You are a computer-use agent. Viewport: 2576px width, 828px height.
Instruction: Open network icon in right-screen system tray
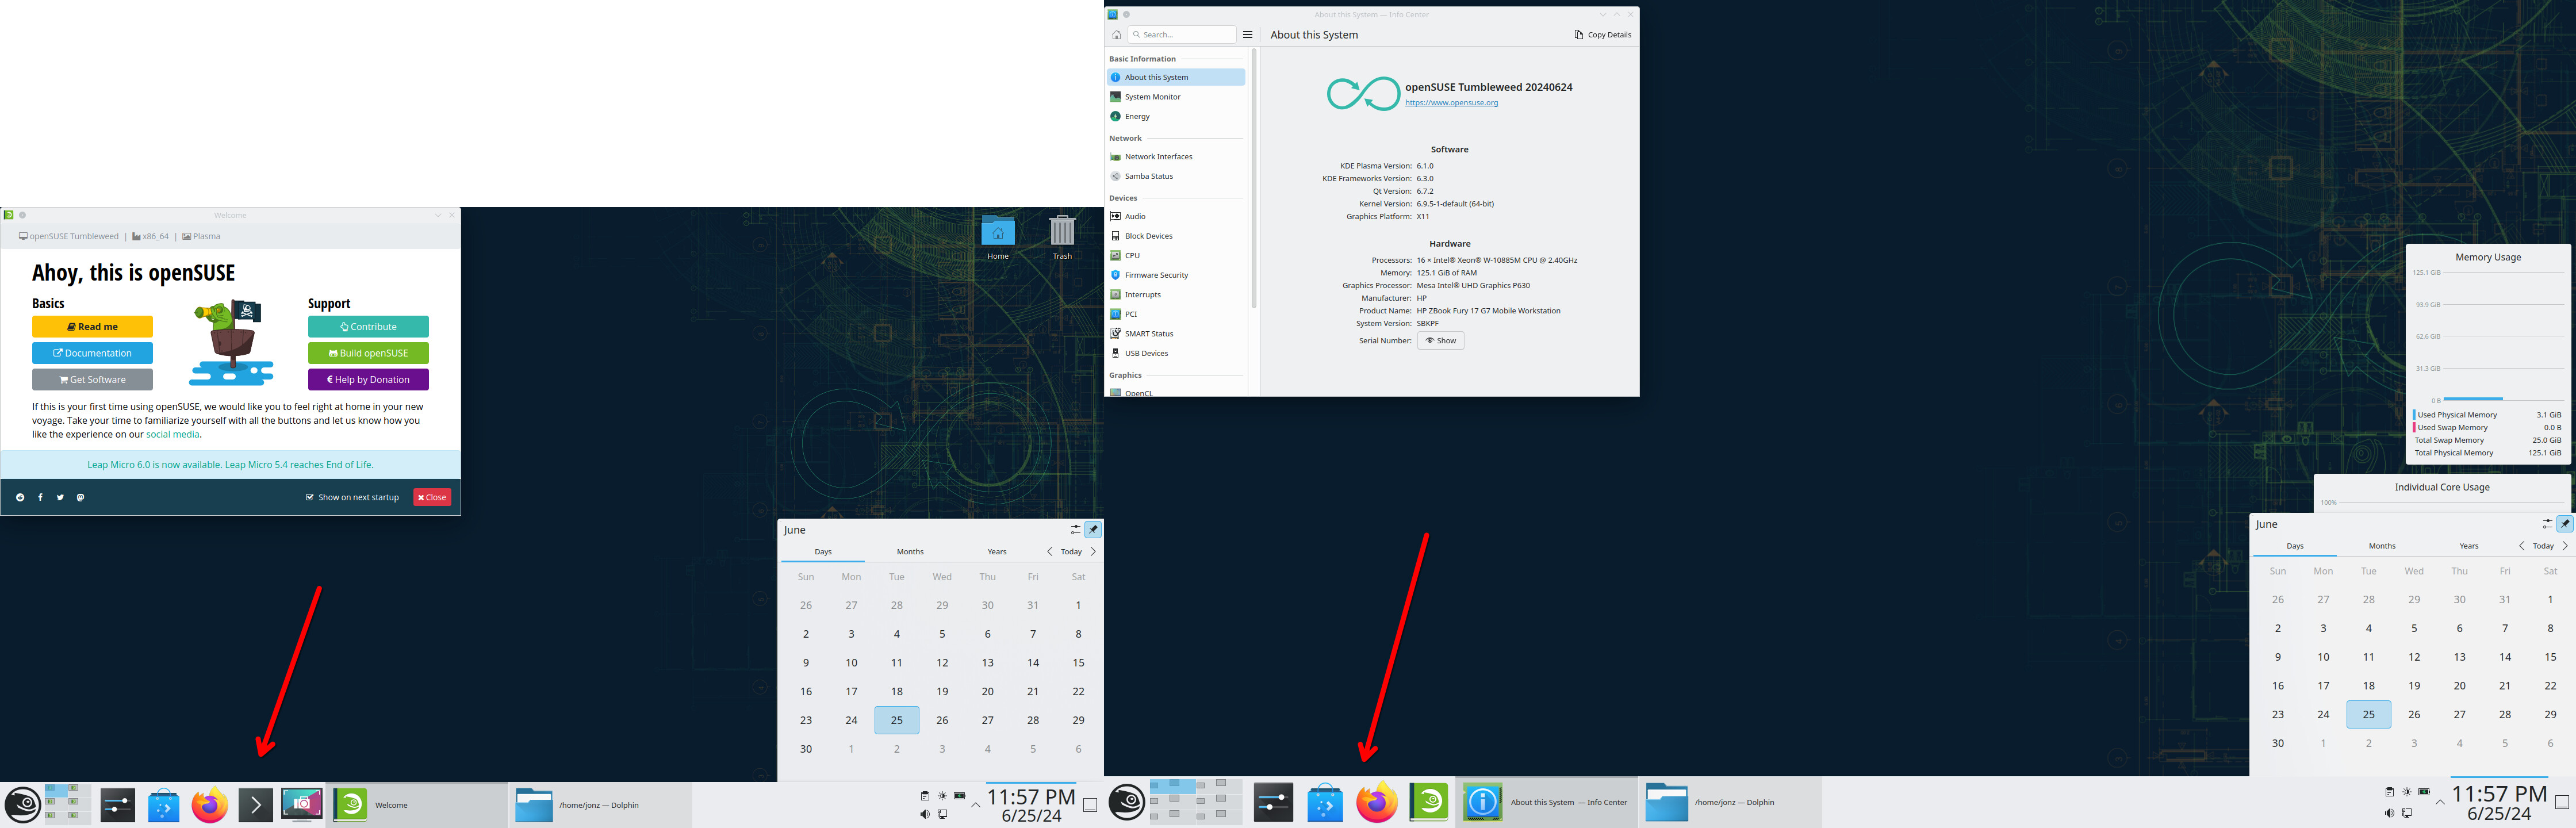click(2407, 813)
